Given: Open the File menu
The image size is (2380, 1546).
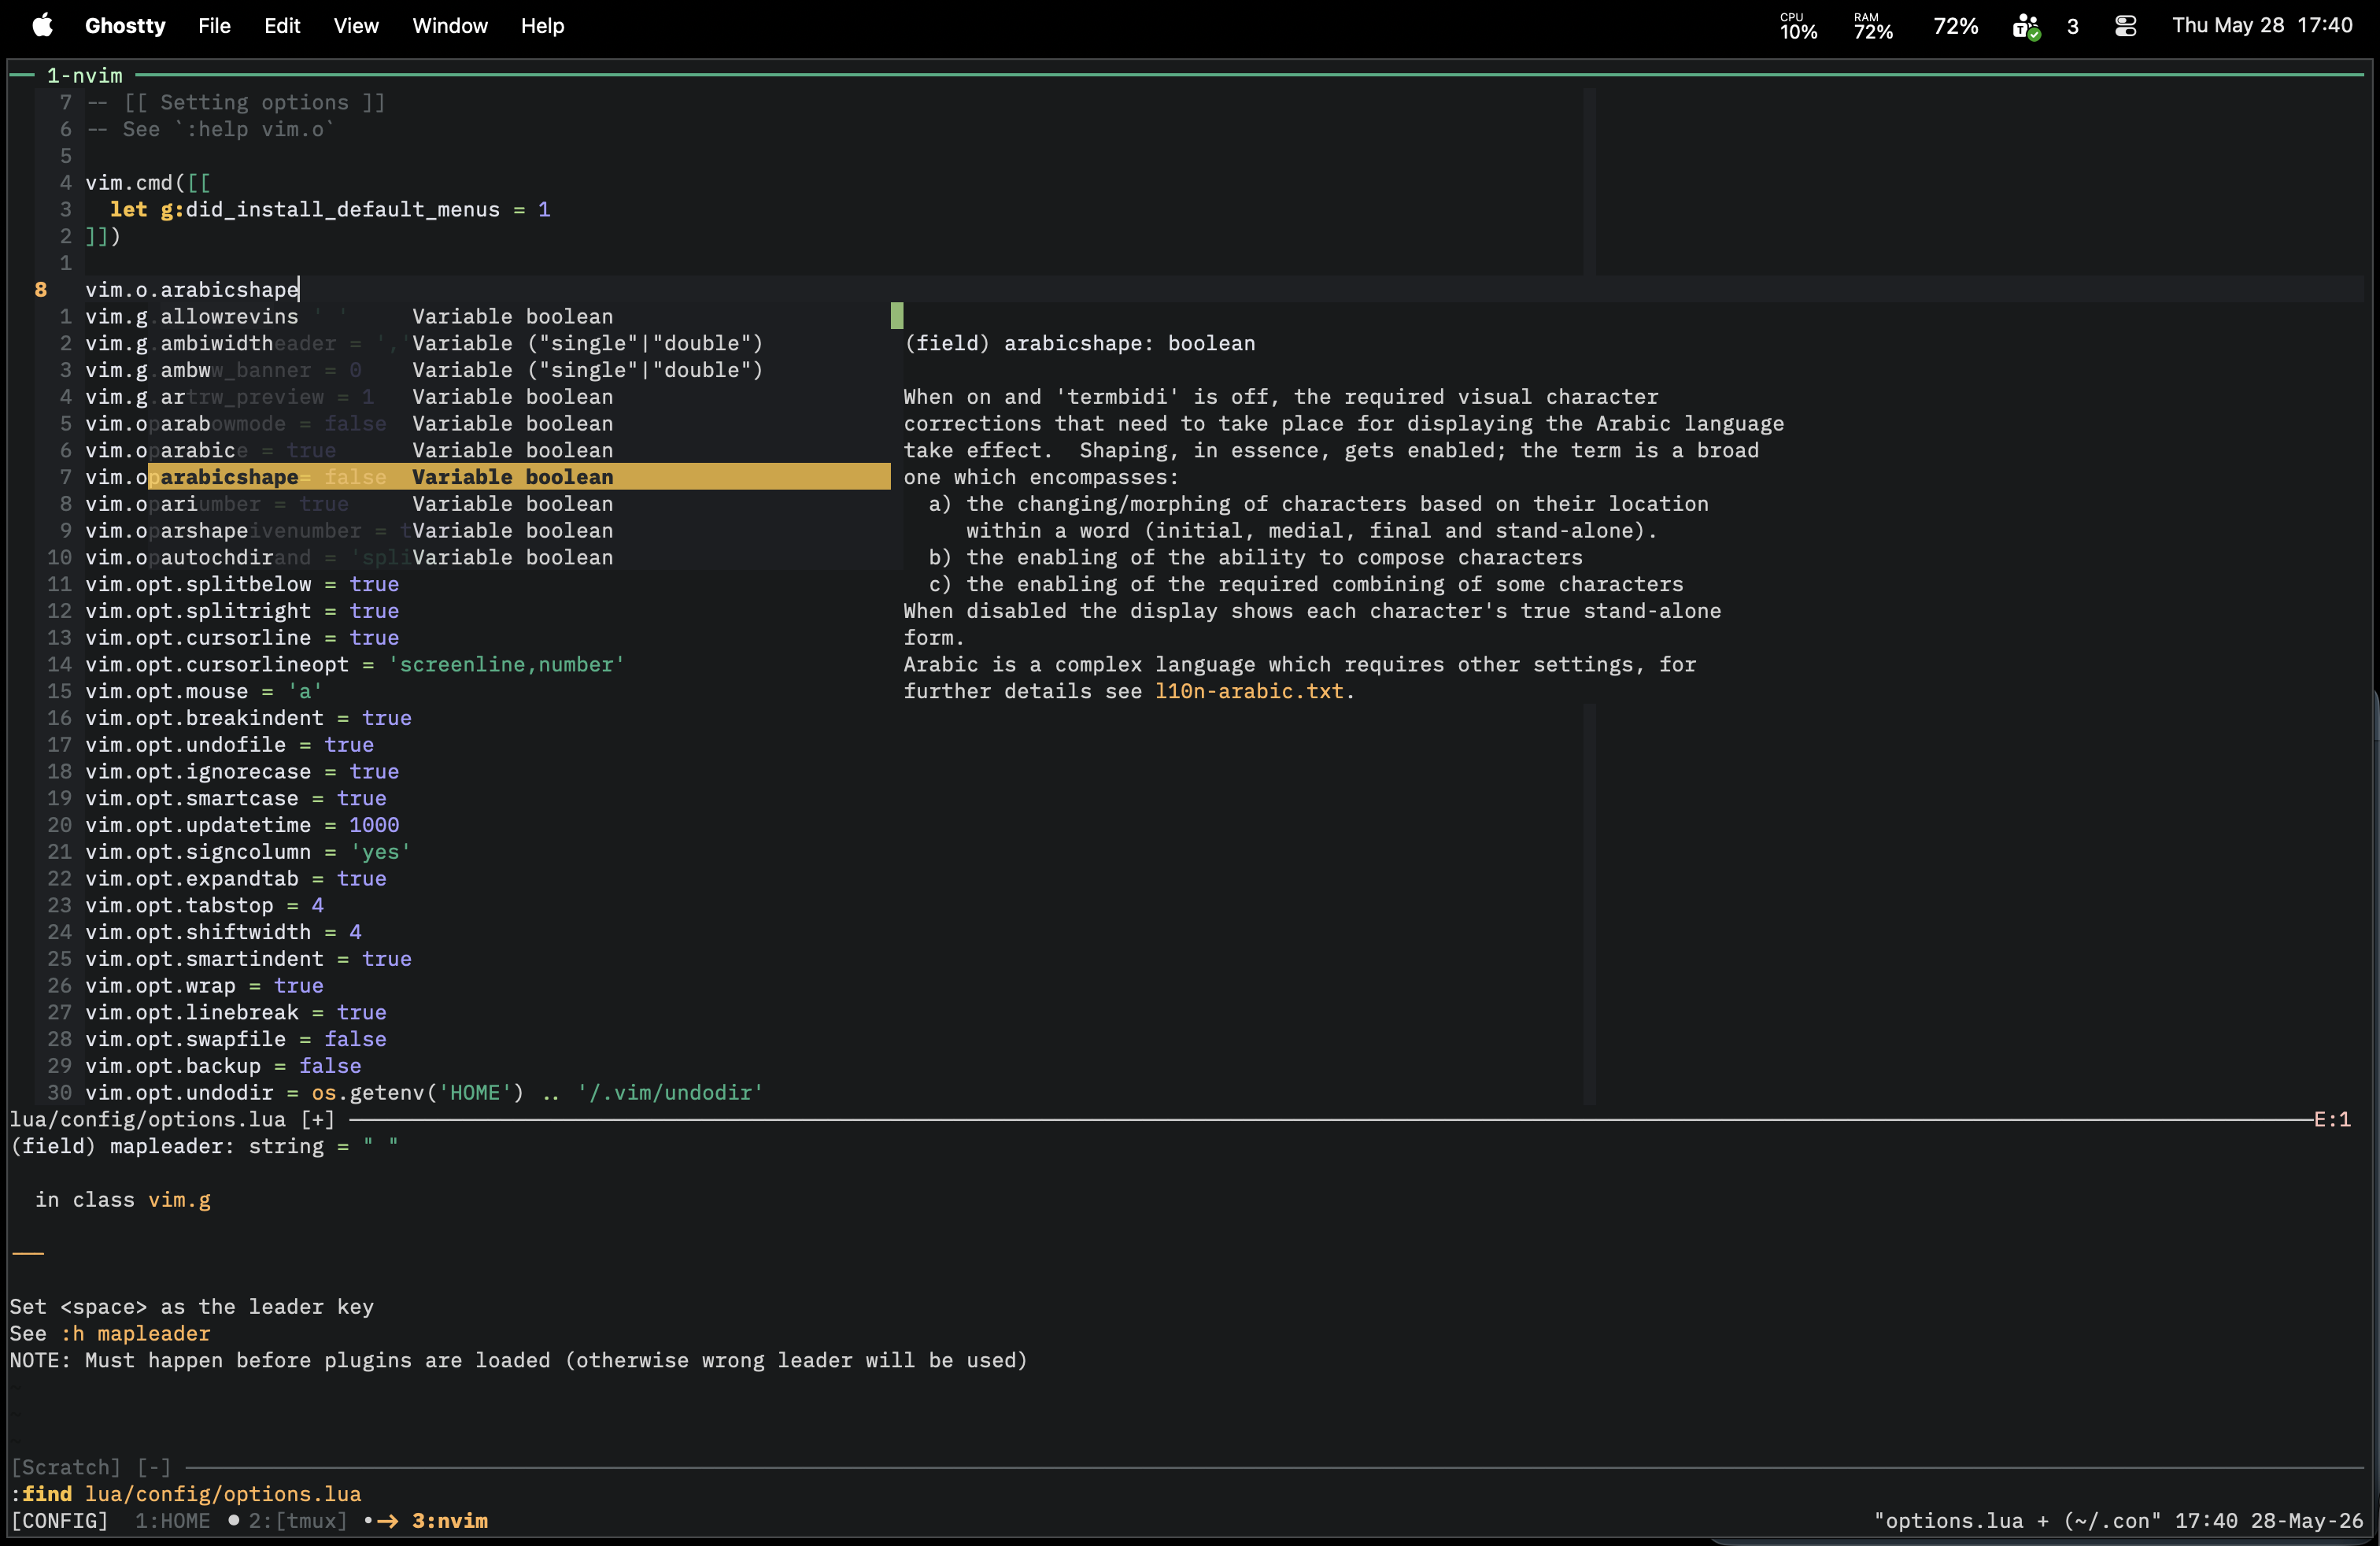Looking at the screenshot, I should tap(214, 26).
